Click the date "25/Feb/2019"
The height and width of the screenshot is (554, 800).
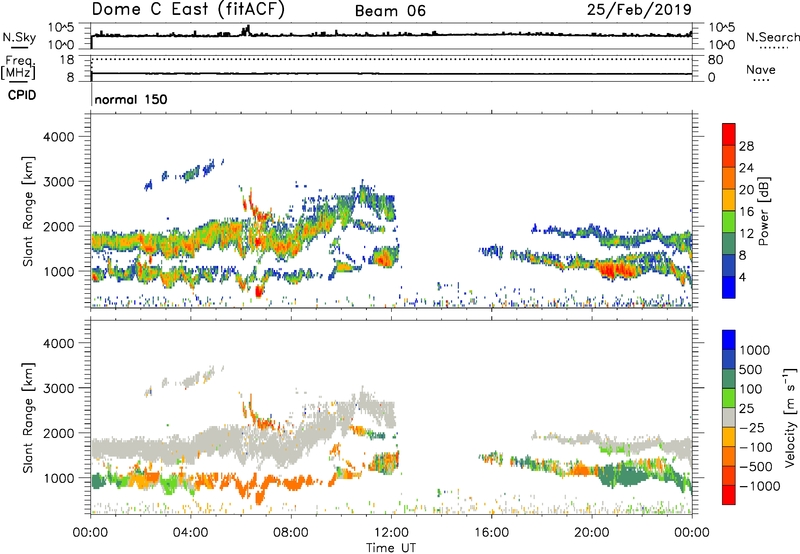click(639, 10)
